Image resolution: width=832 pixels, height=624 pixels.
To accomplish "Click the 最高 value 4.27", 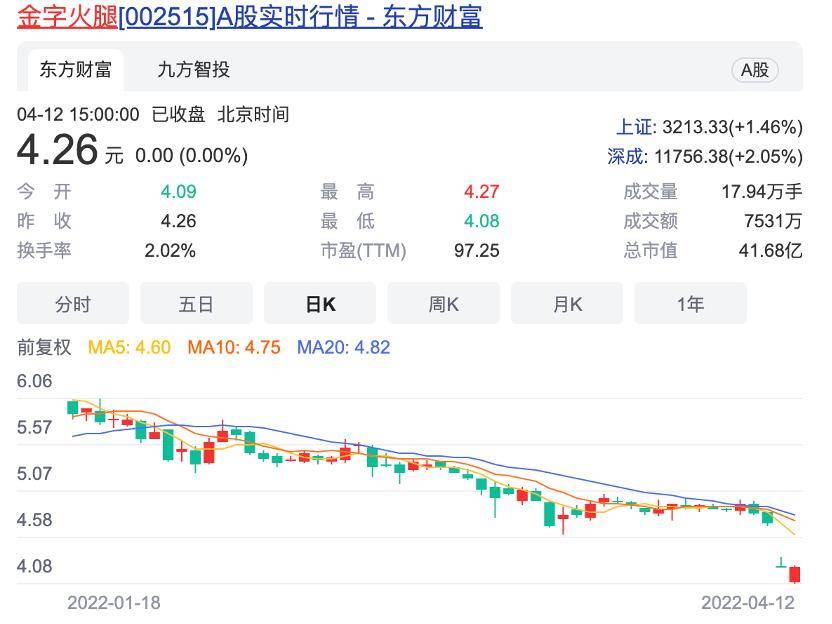I will [x=481, y=192].
